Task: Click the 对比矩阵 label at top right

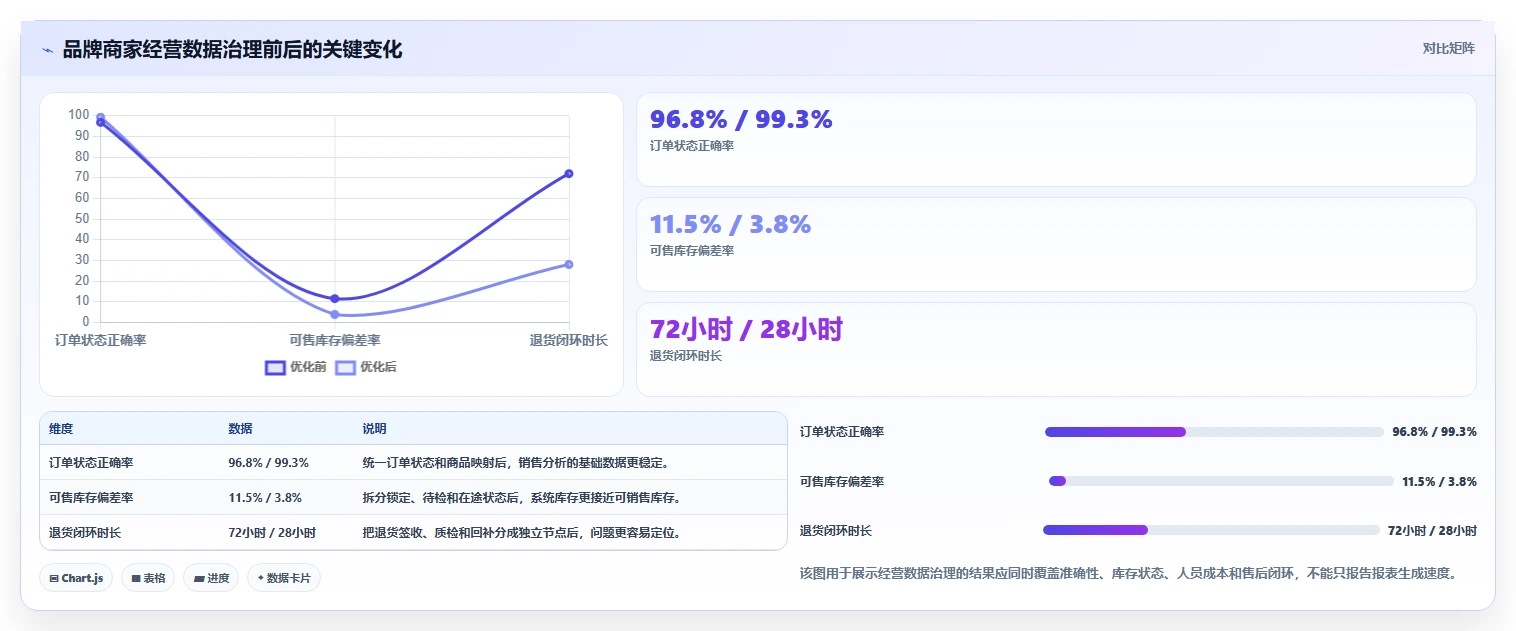Action: pos(1448,48)
